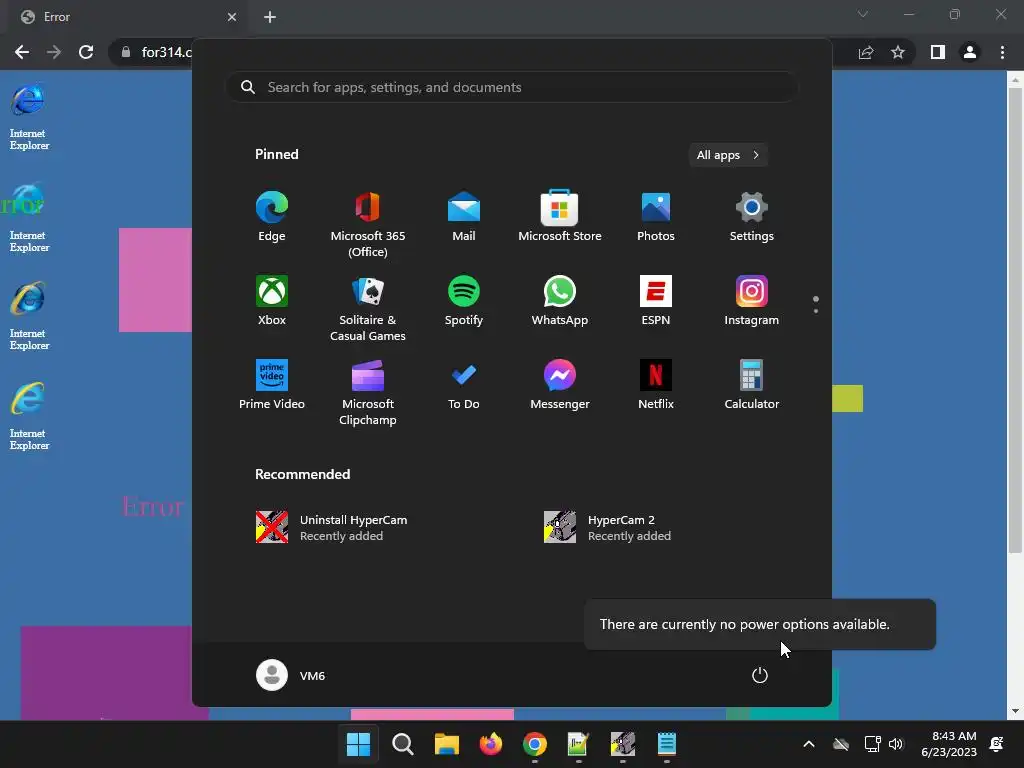Click the bottom Internet Explorer page icon
The image size is (1024, 768).
[x=29, y=416]
